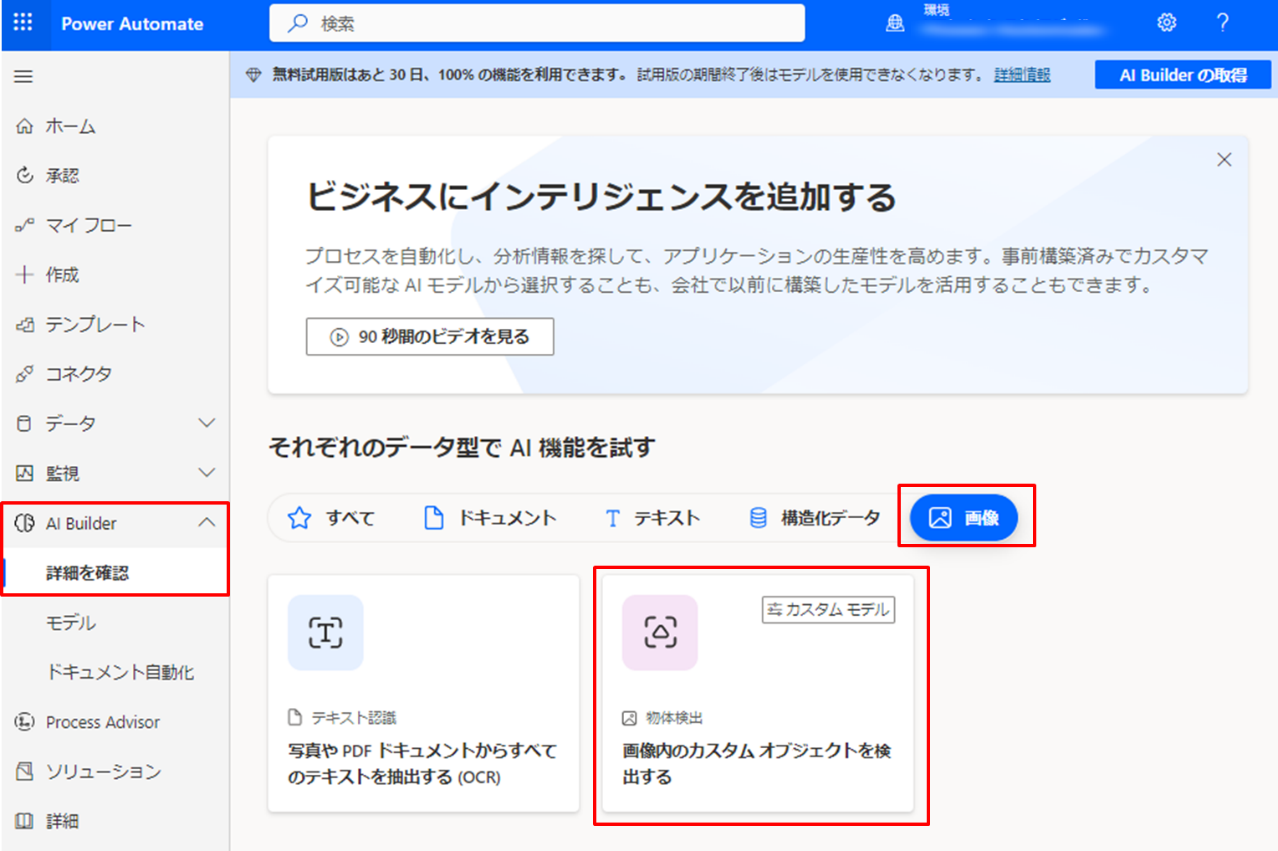The height and width of the screenshot is (851, 1278).
Task: Click the search magnifier icon
Action: pyautogui.click(x=297, y=23)
